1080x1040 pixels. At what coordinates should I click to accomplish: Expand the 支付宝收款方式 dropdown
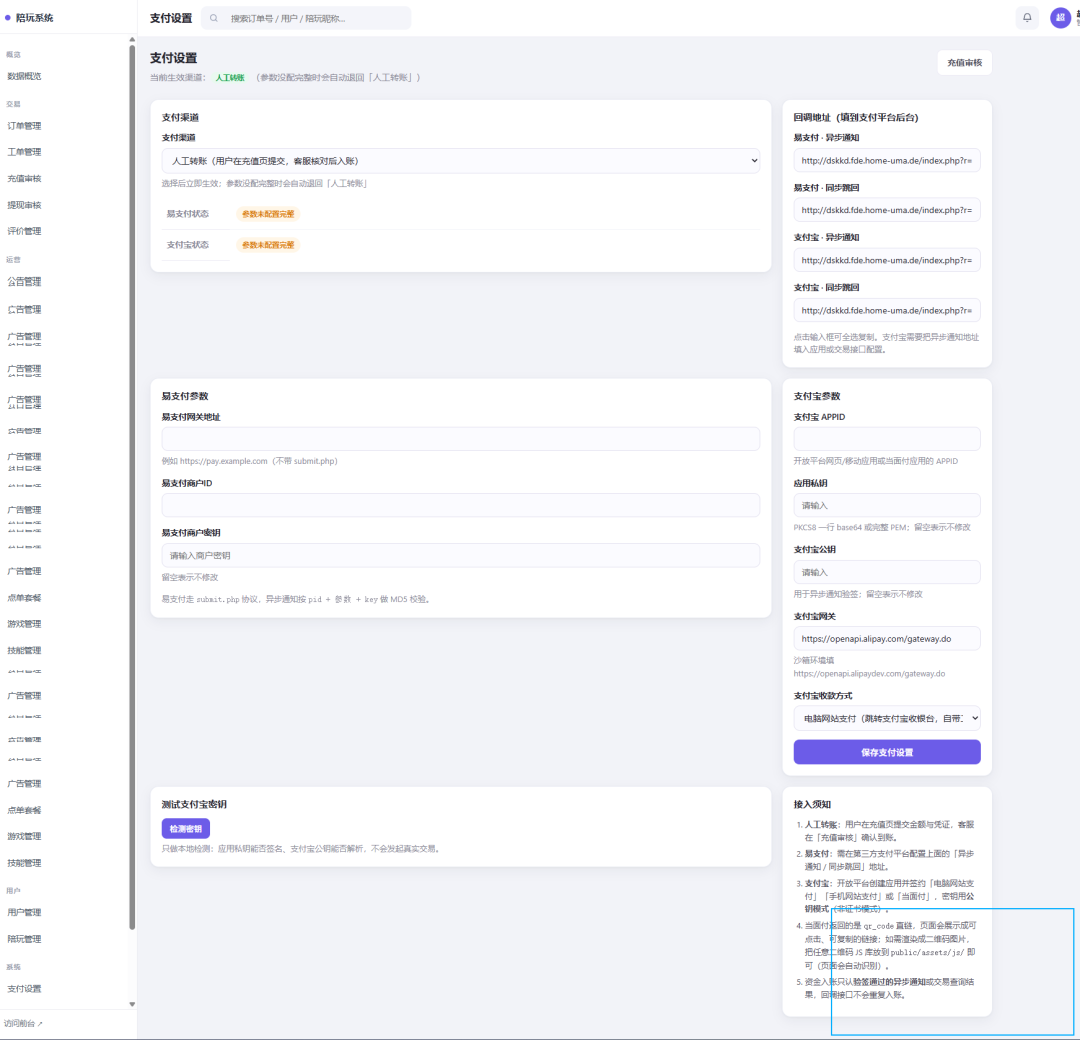pyautogui.click(x=887, y=718)
